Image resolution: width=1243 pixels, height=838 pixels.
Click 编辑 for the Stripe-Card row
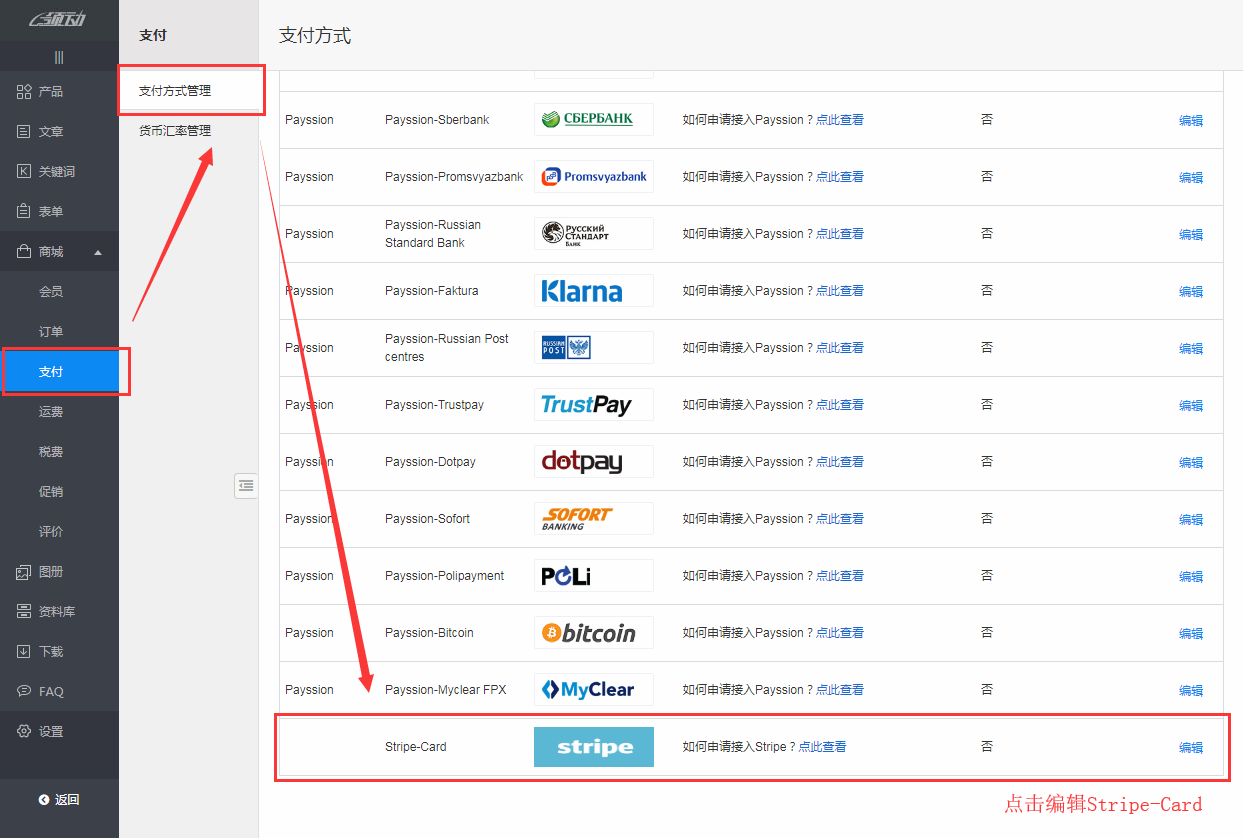point(1190,748)
